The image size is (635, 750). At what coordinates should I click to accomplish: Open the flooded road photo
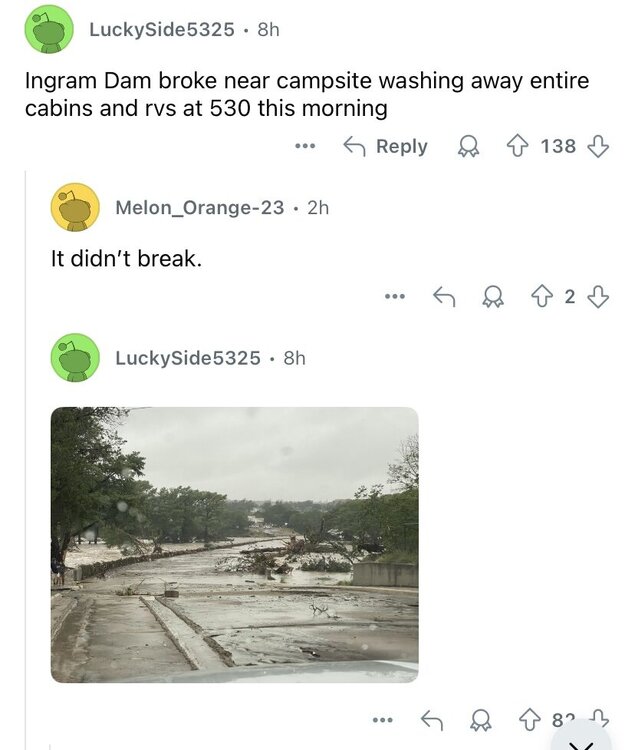234,544
